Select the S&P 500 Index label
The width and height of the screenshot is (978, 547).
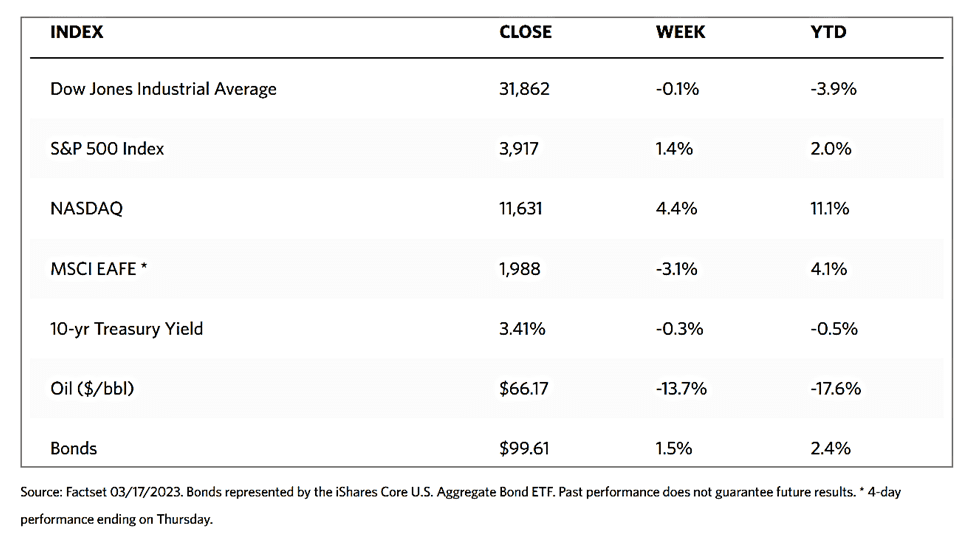click(107, 149)
